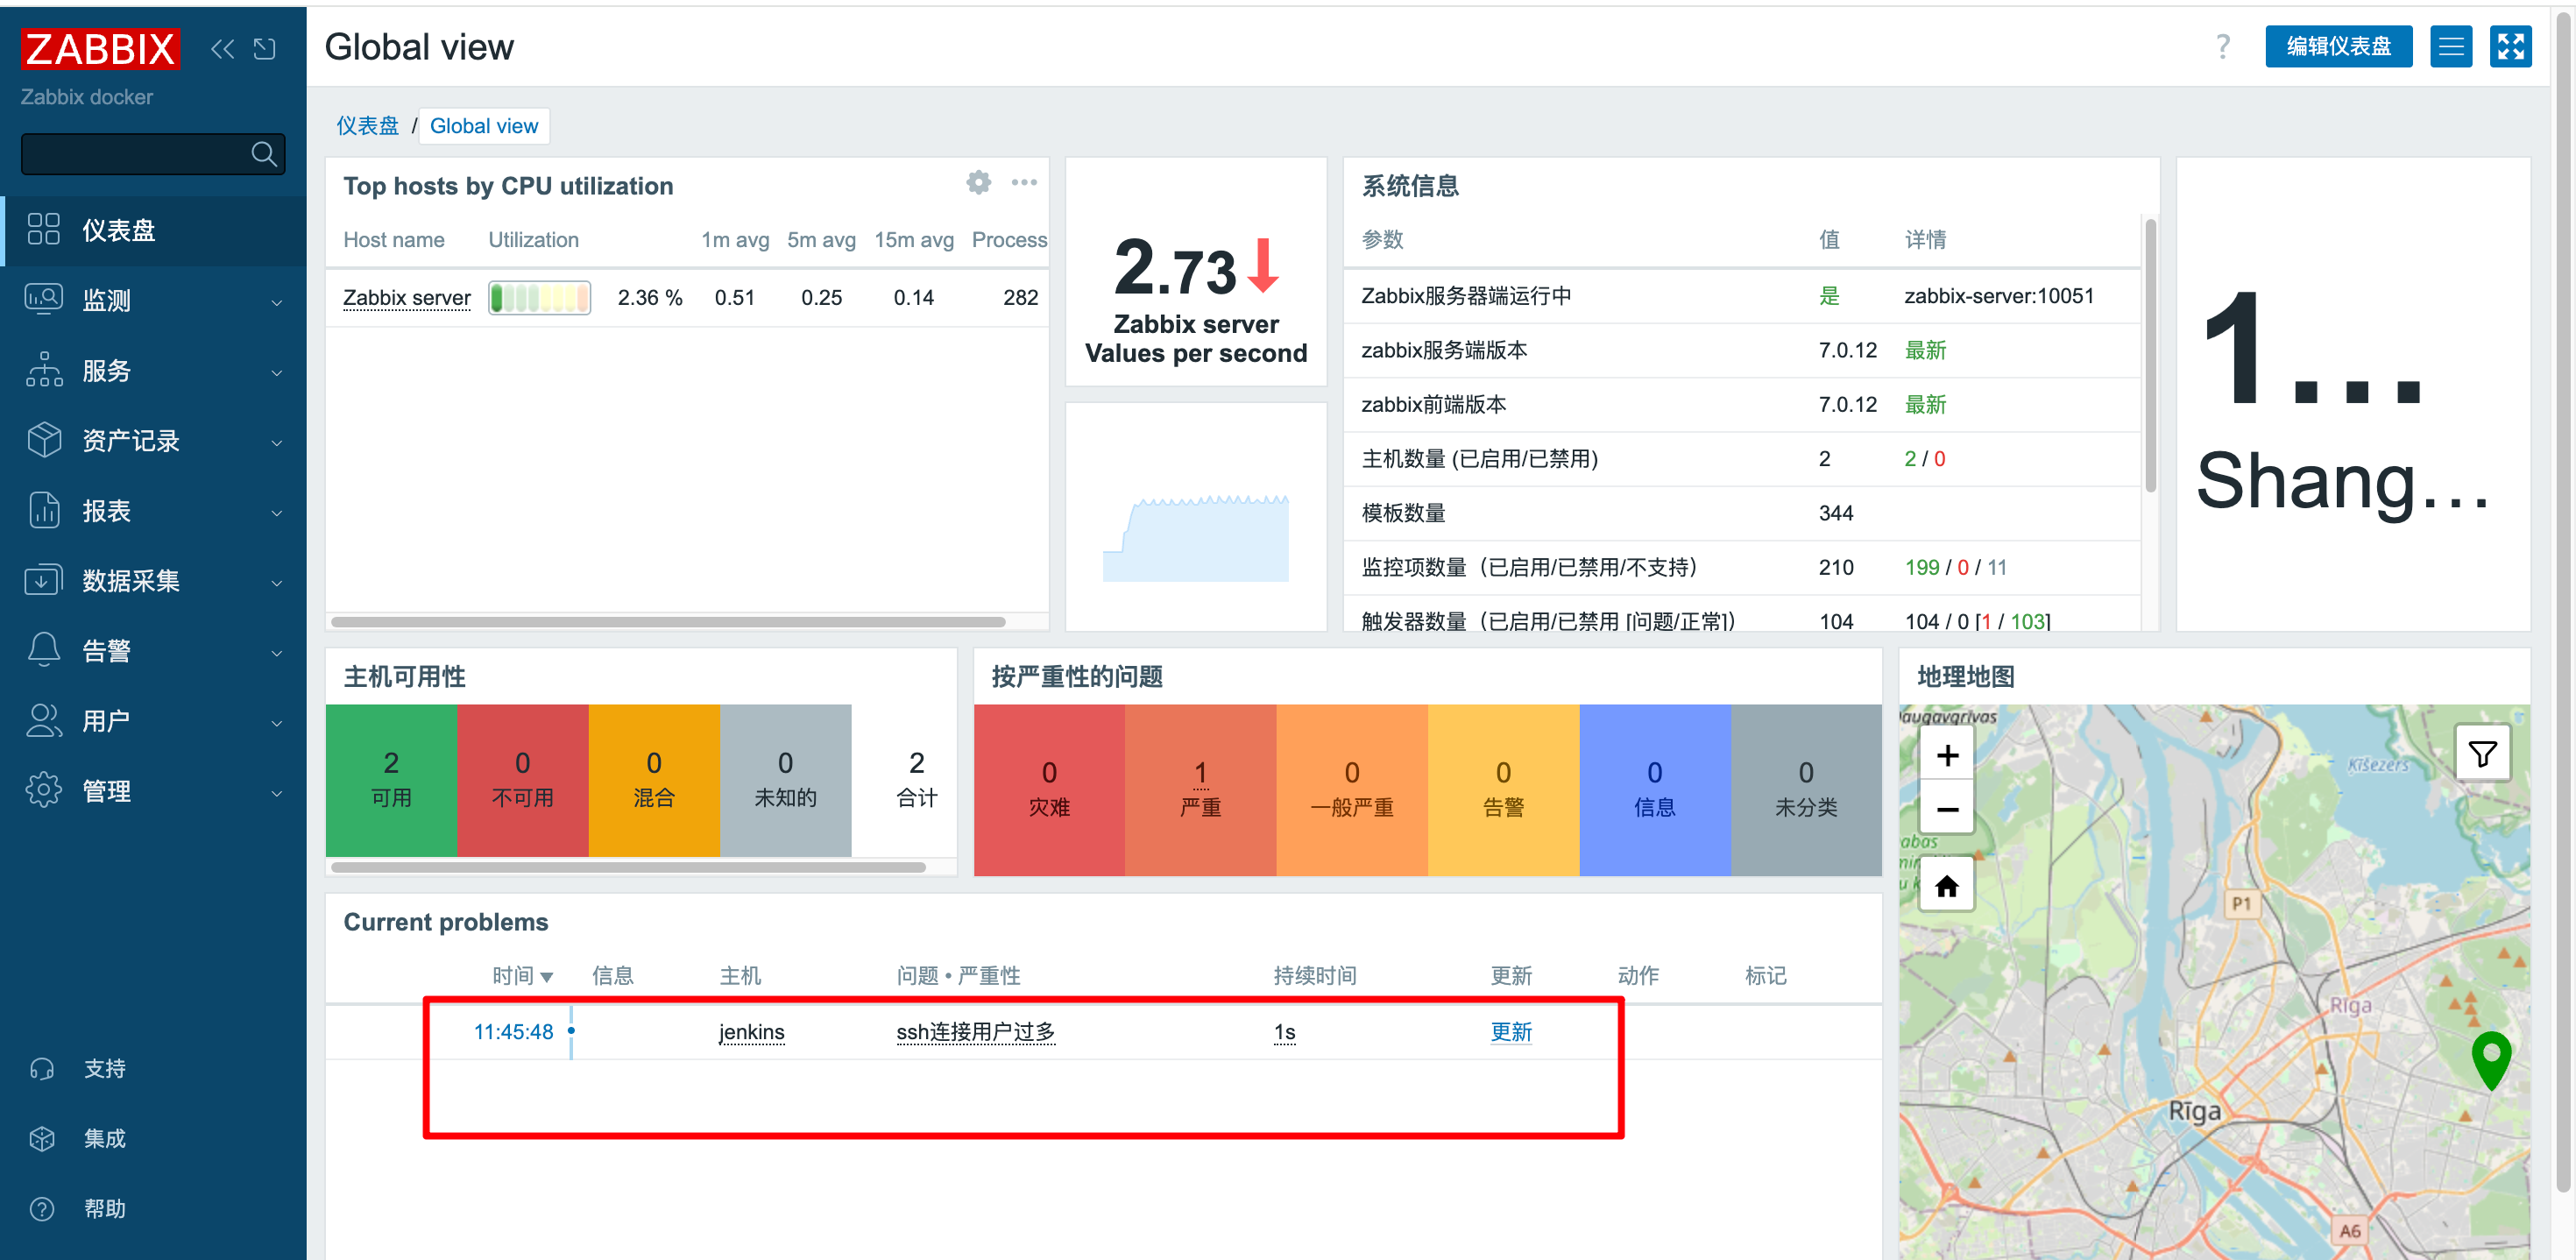Click the CPU widget horizontal scrollbar

[x=668, y=622]
